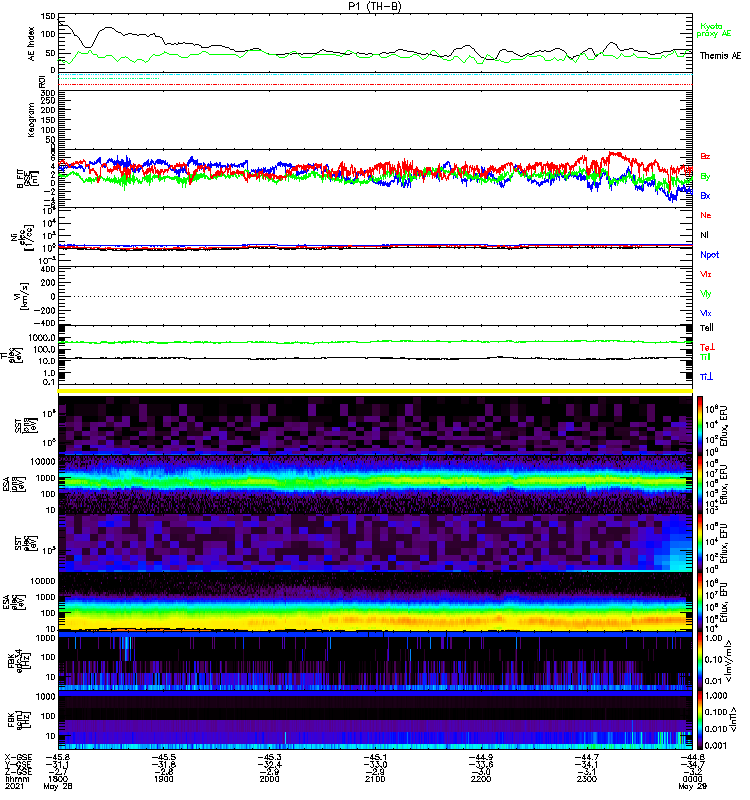Click the yellow bar below Ti panel
This screenshot has height=800, width=750.
(375, 391)
